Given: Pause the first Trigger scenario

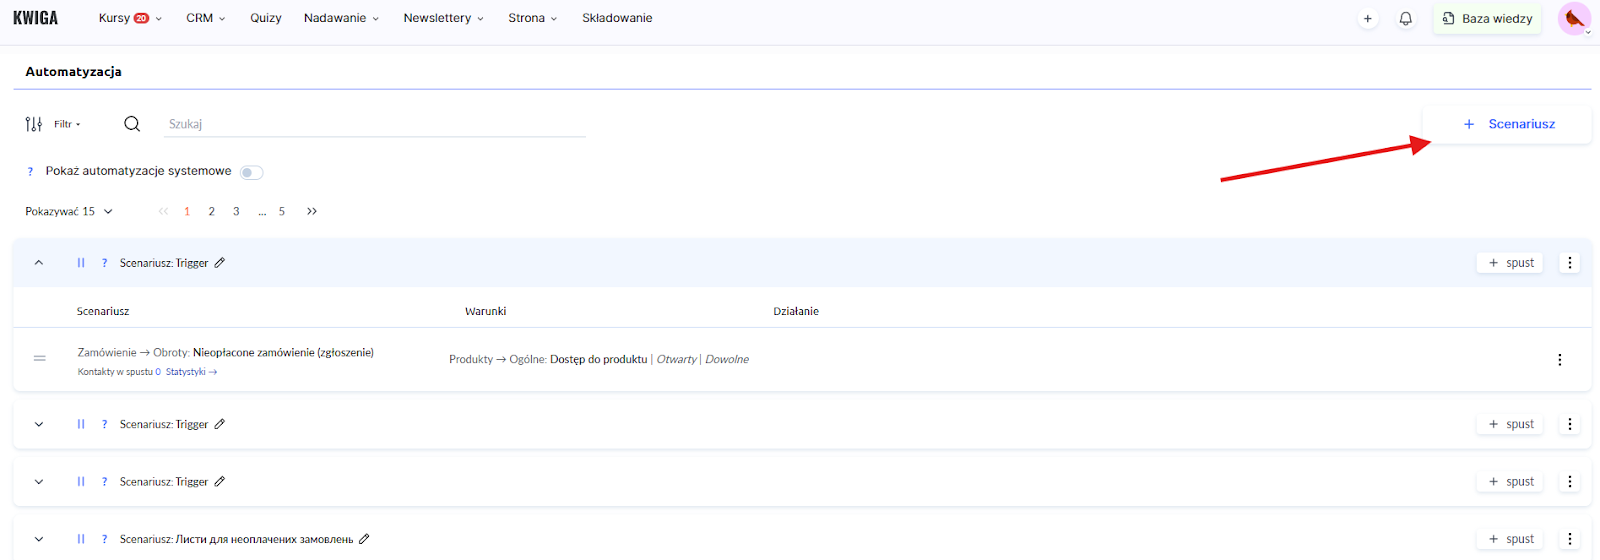Looking at the screenshot, I should coord(81,263).
